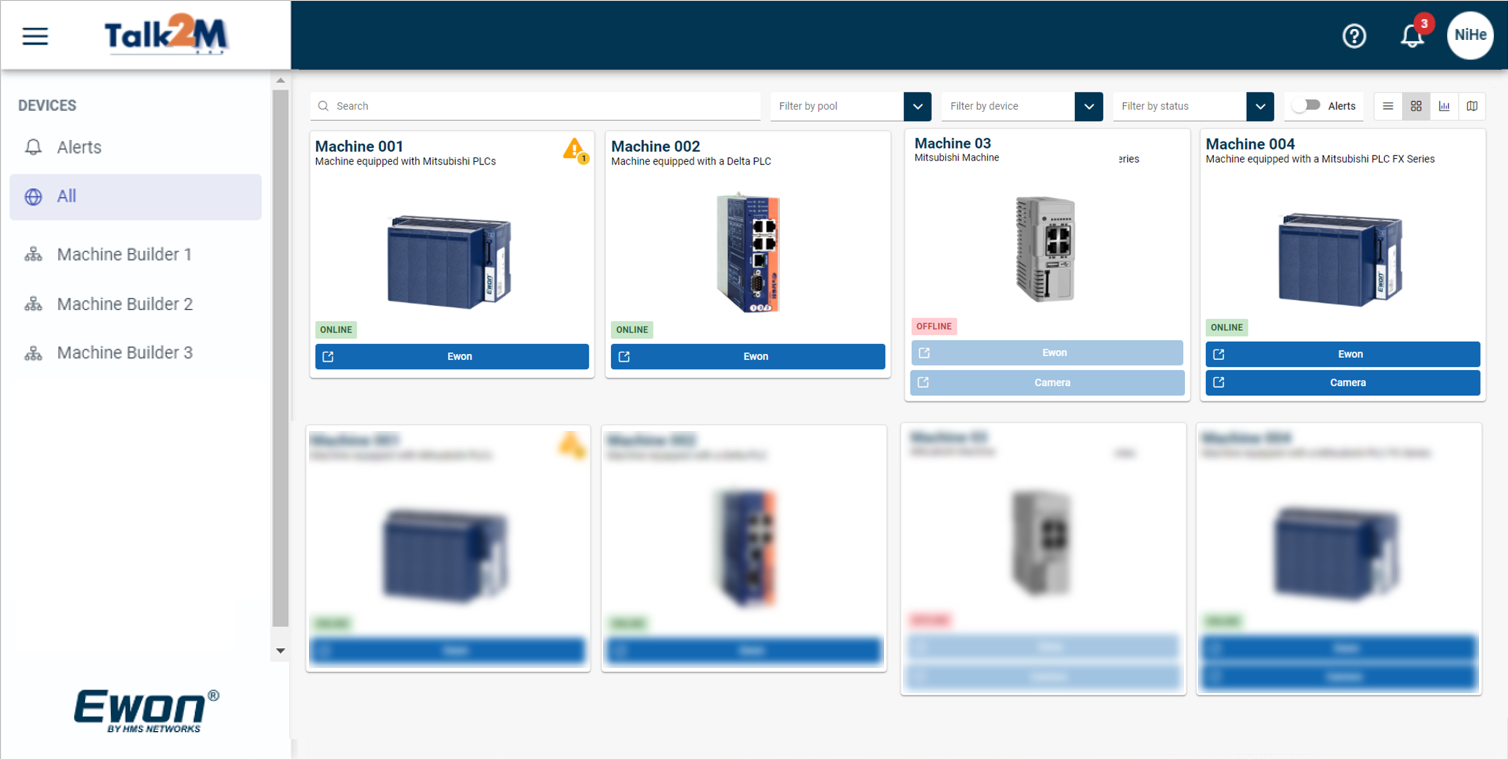Screen dimensions: 1508x760
Task: Click OFFLINE status badge on Machine 03
Action: [x=934, y=327]
